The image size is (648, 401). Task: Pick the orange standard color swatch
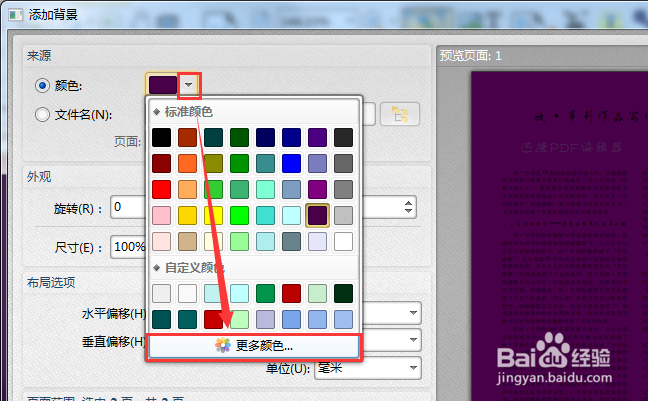tap(187, 164)
